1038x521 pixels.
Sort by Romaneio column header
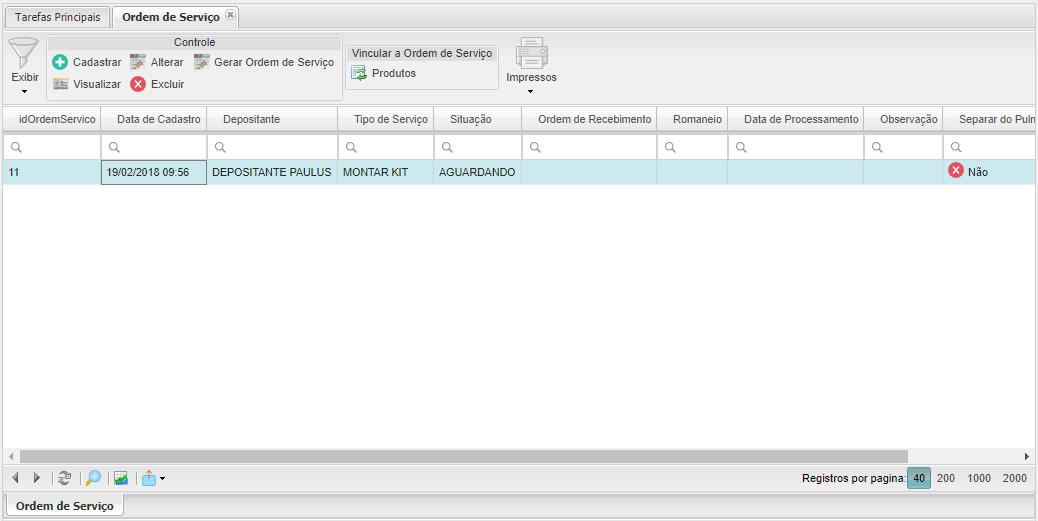(692, 119)
